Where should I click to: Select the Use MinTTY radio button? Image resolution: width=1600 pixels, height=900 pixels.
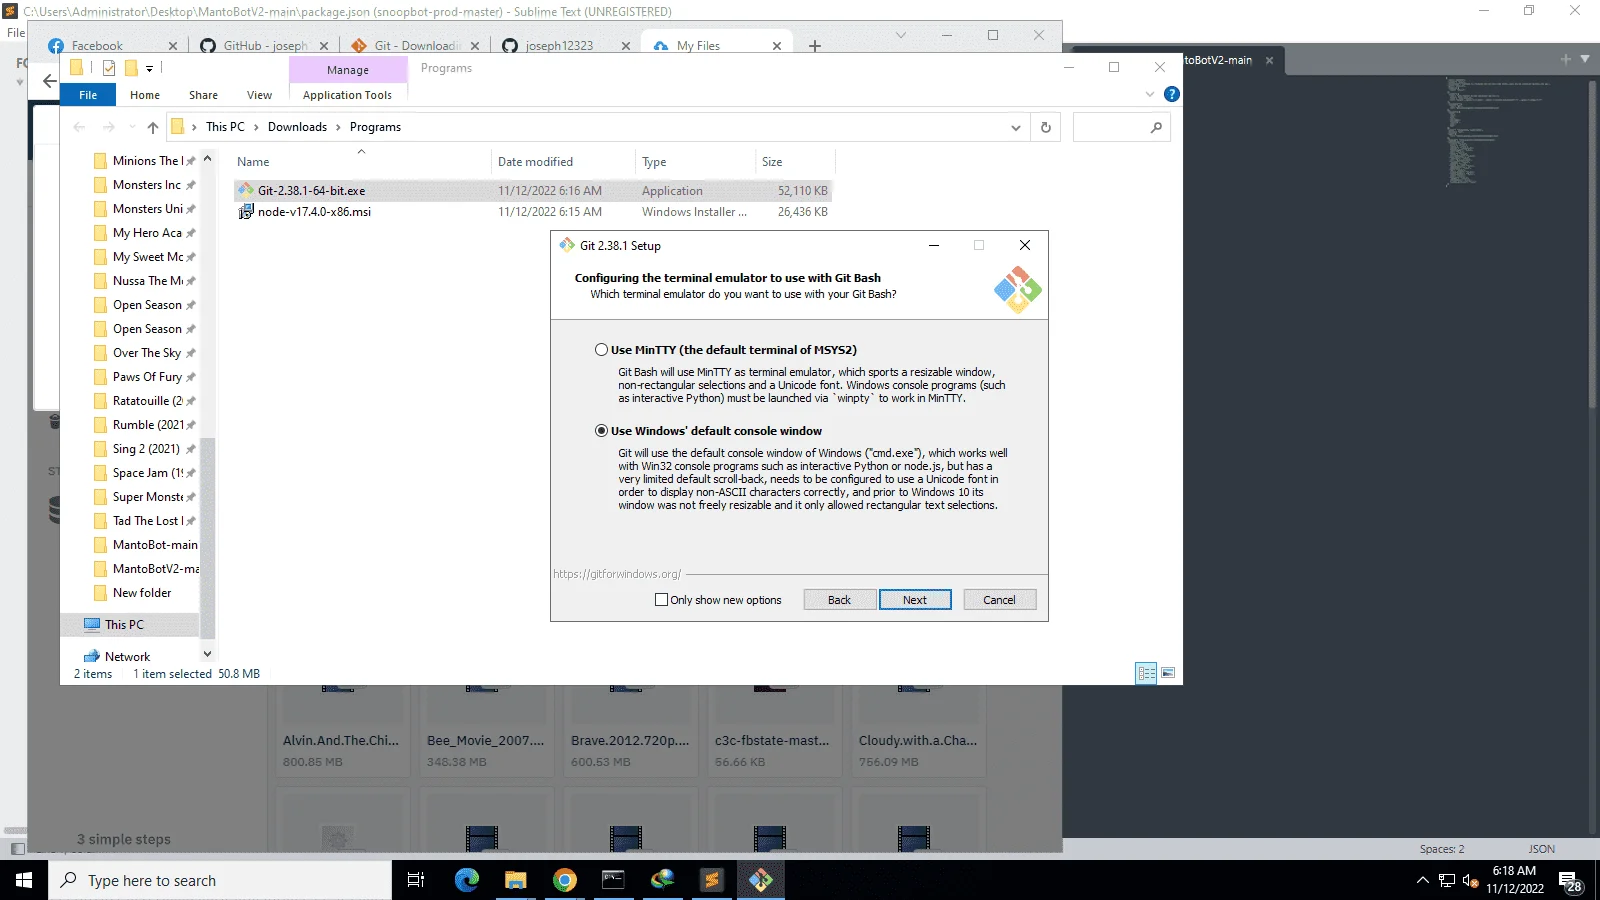601,350
